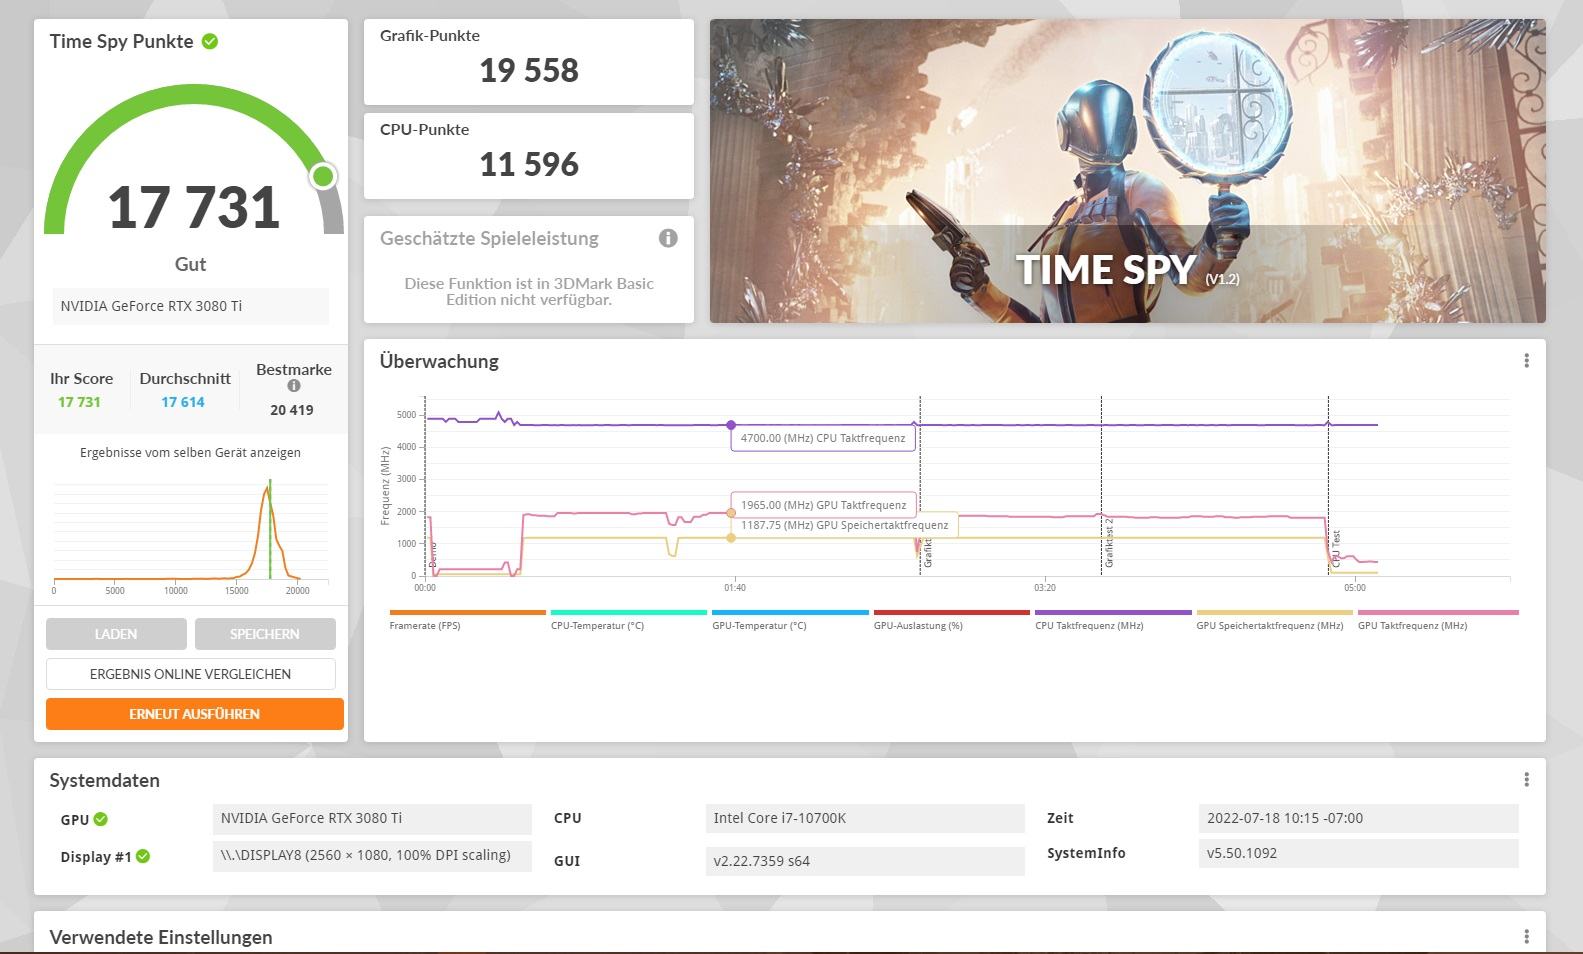The height and width of the screenshot is (954, 1583).
Task: Click CPU-Punkte score 11 596
Action: tap(529, 164)
